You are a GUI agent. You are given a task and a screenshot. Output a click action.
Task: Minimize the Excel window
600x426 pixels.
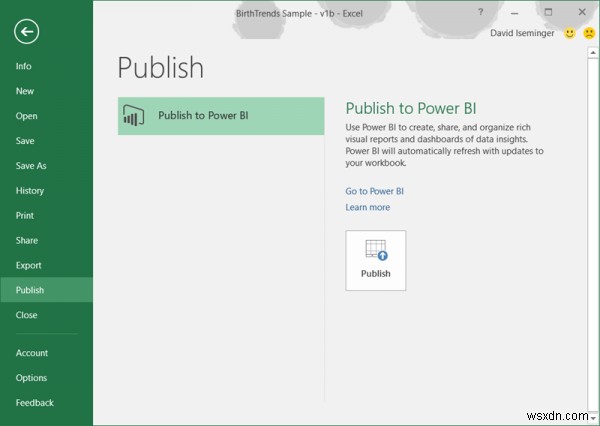pos(514,13)
